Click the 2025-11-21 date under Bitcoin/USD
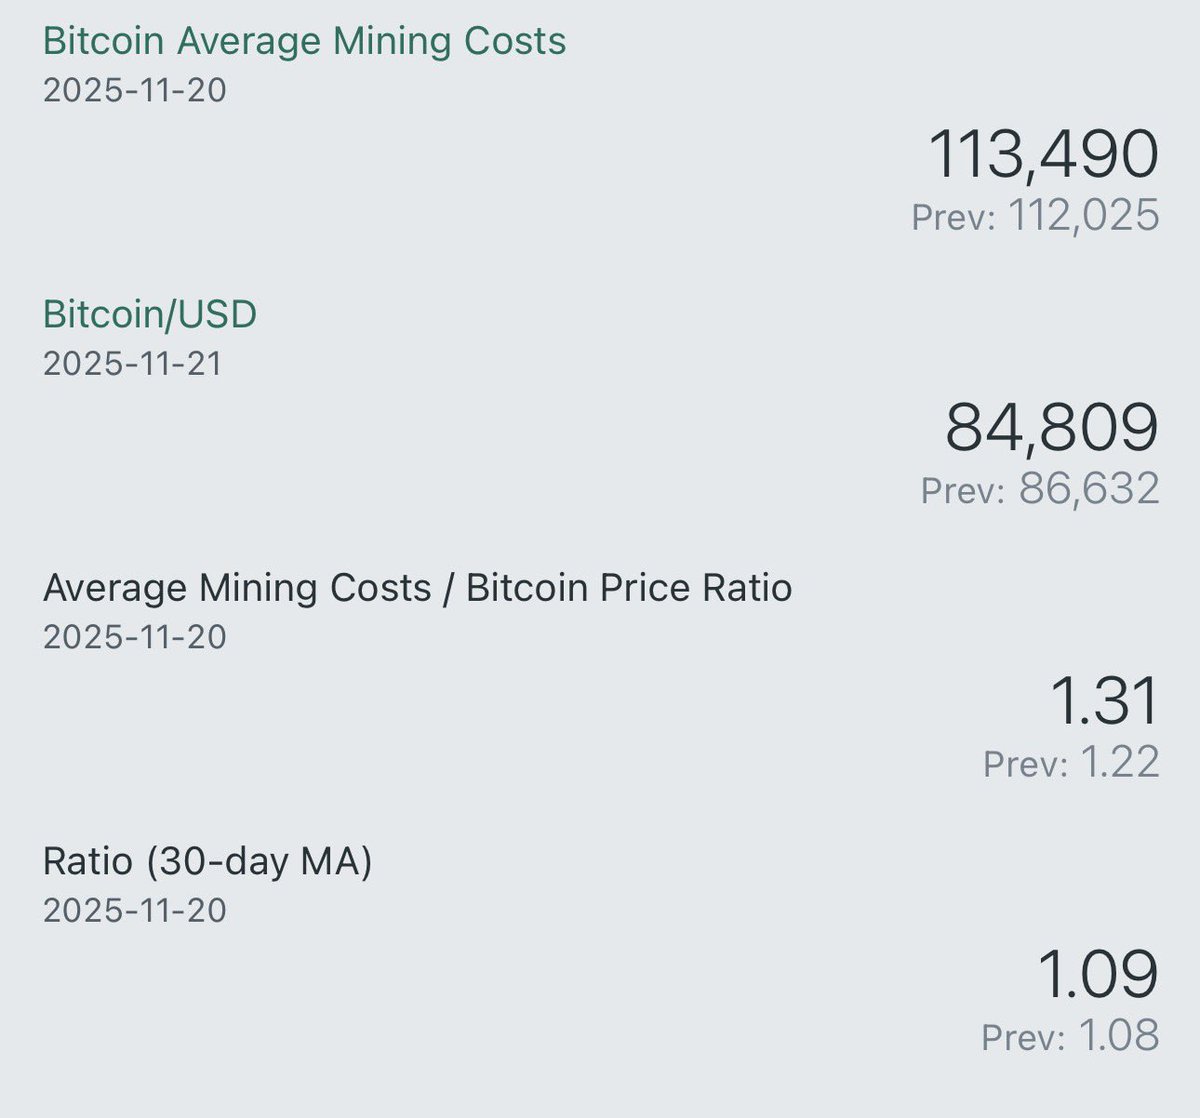The image size is (1200, 1118). pyautogui.click(x=133, y=363)
